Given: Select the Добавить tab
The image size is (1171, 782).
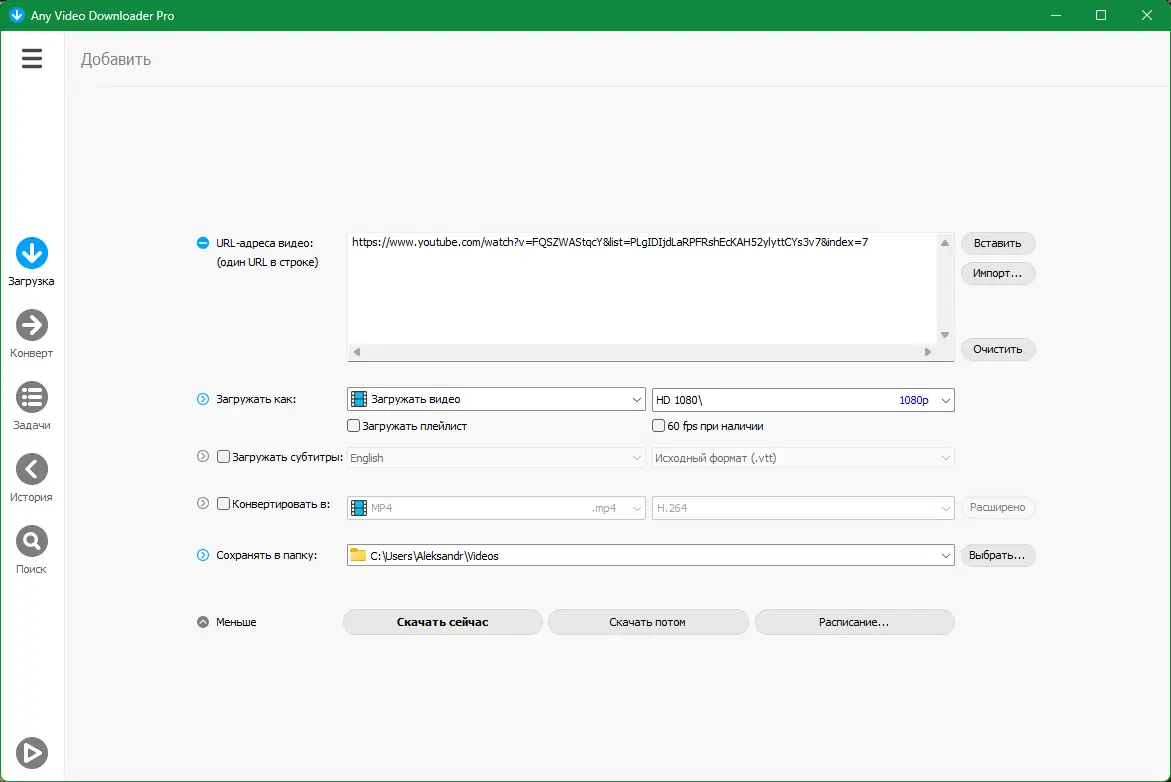Looking at the screenshot, I should pyautogui.click(x=116, y=59).
